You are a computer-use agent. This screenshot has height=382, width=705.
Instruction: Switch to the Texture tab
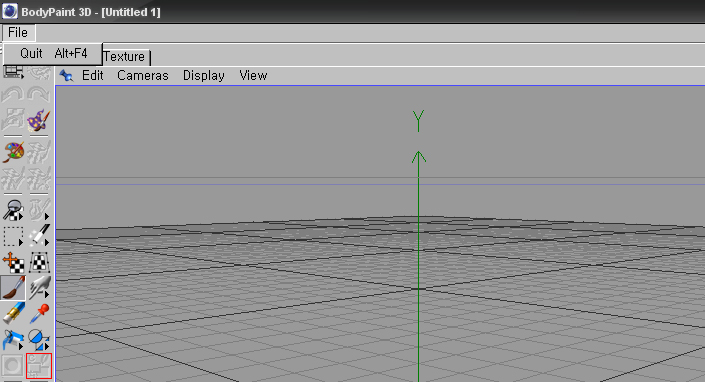(x=125, y=57)
